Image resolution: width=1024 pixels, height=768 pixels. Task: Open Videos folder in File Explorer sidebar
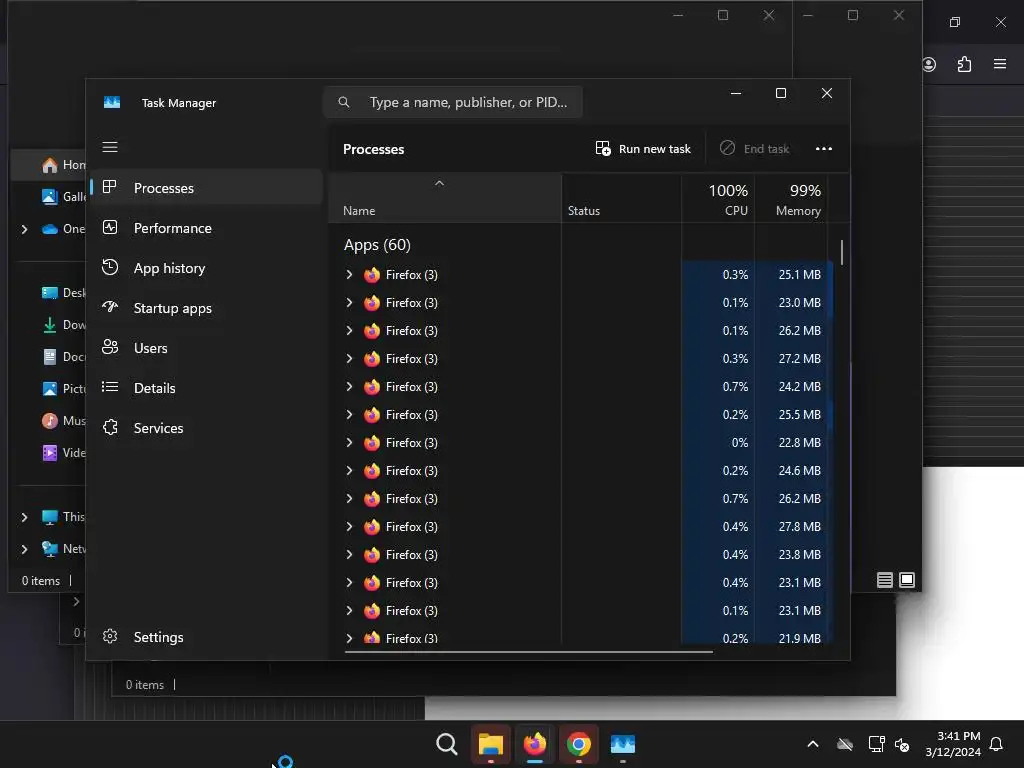point(63,453)
